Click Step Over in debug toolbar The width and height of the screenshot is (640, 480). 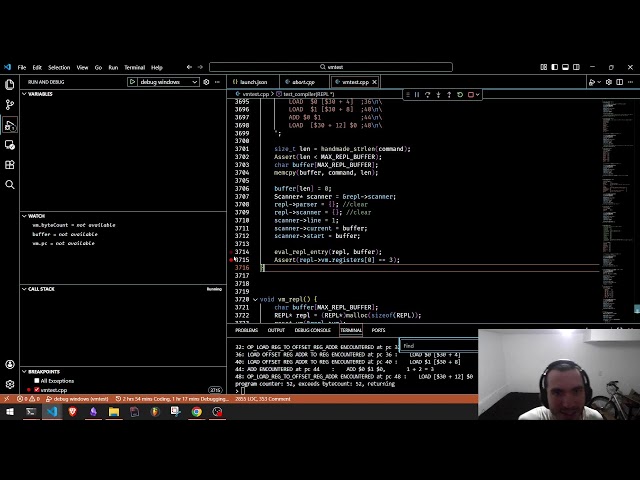click(x=427, y=95)
